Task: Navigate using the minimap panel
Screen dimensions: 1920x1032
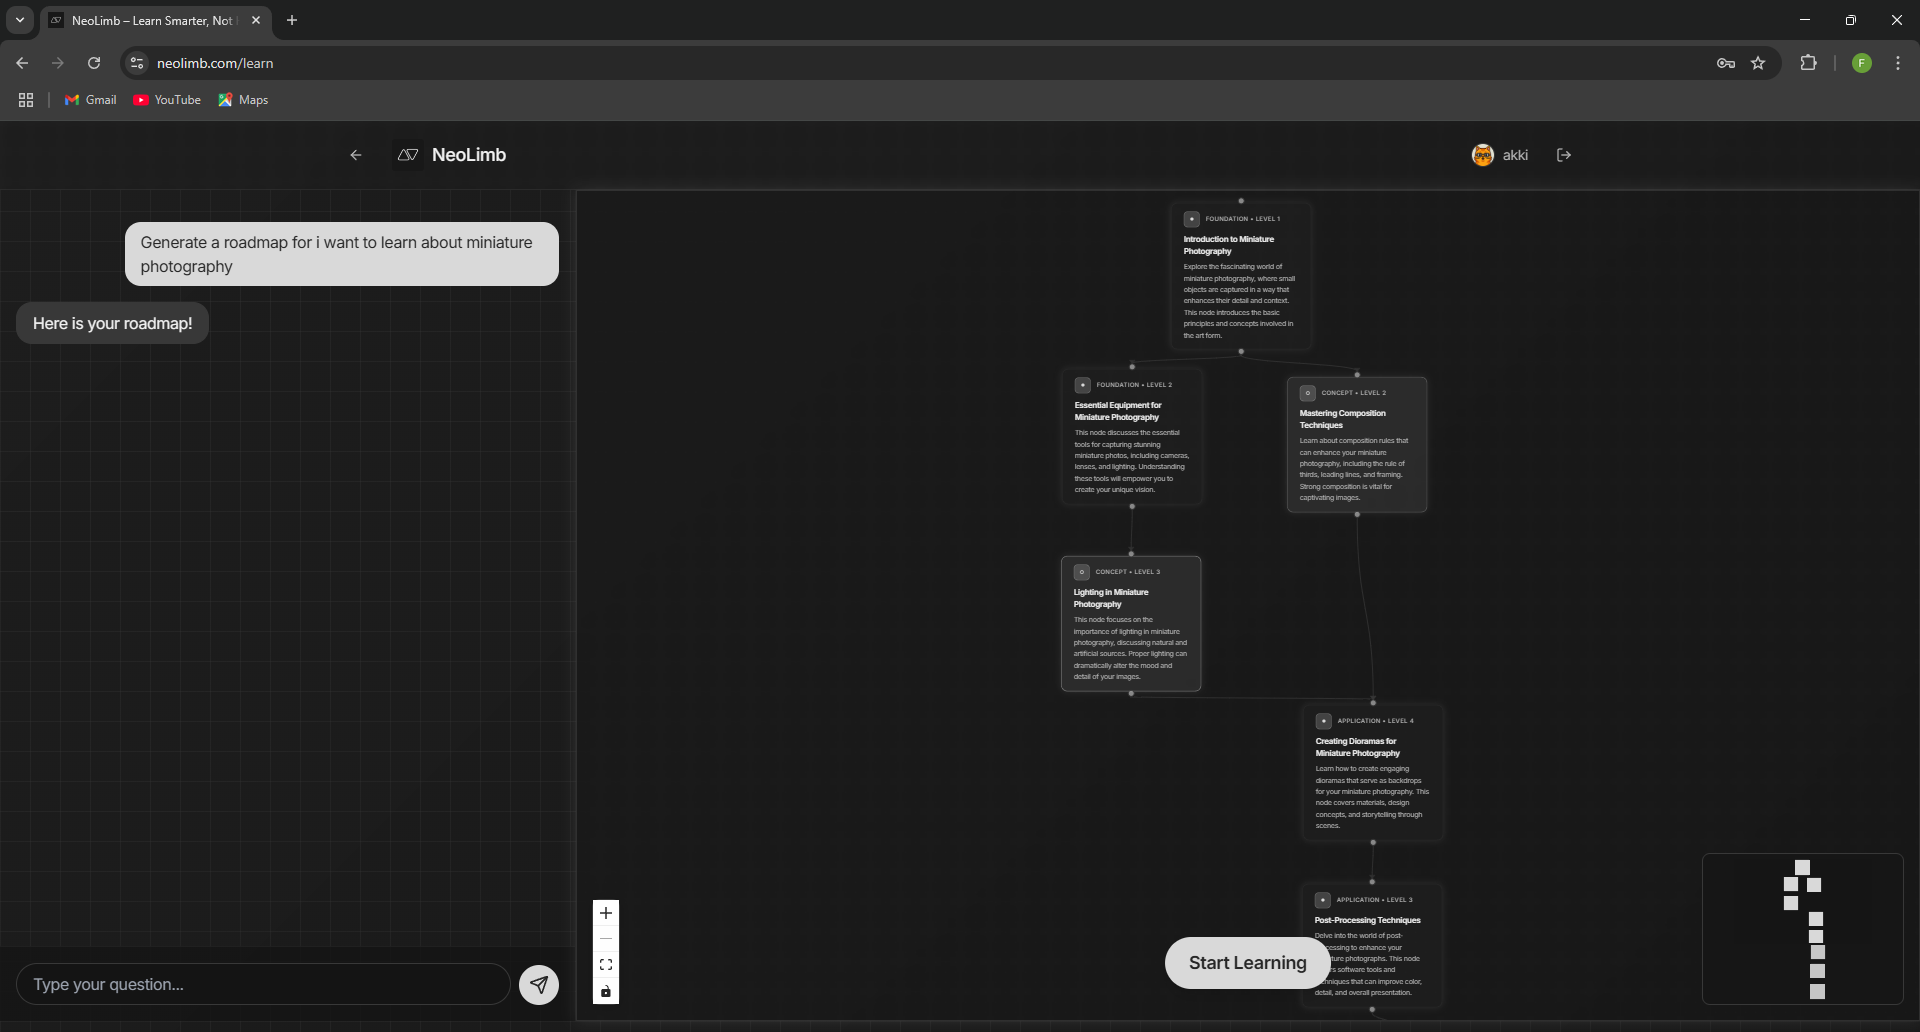Action: 1803,929
